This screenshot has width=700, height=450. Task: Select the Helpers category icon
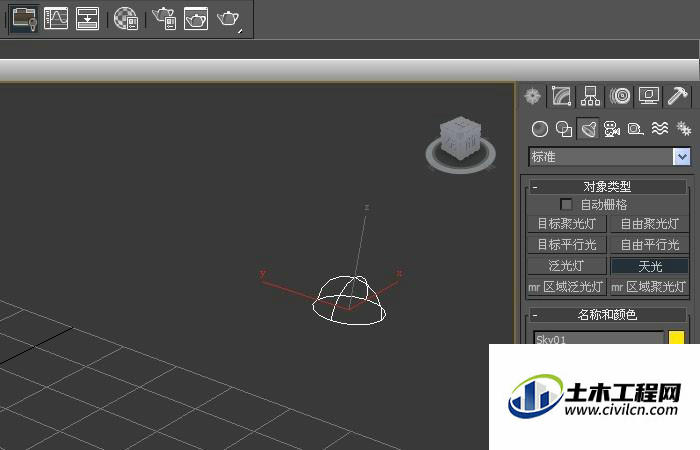click(x=635, y=129)
